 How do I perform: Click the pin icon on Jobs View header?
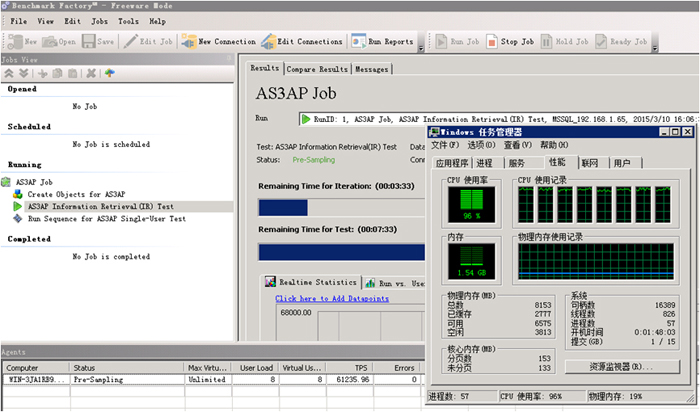(229, 59)
